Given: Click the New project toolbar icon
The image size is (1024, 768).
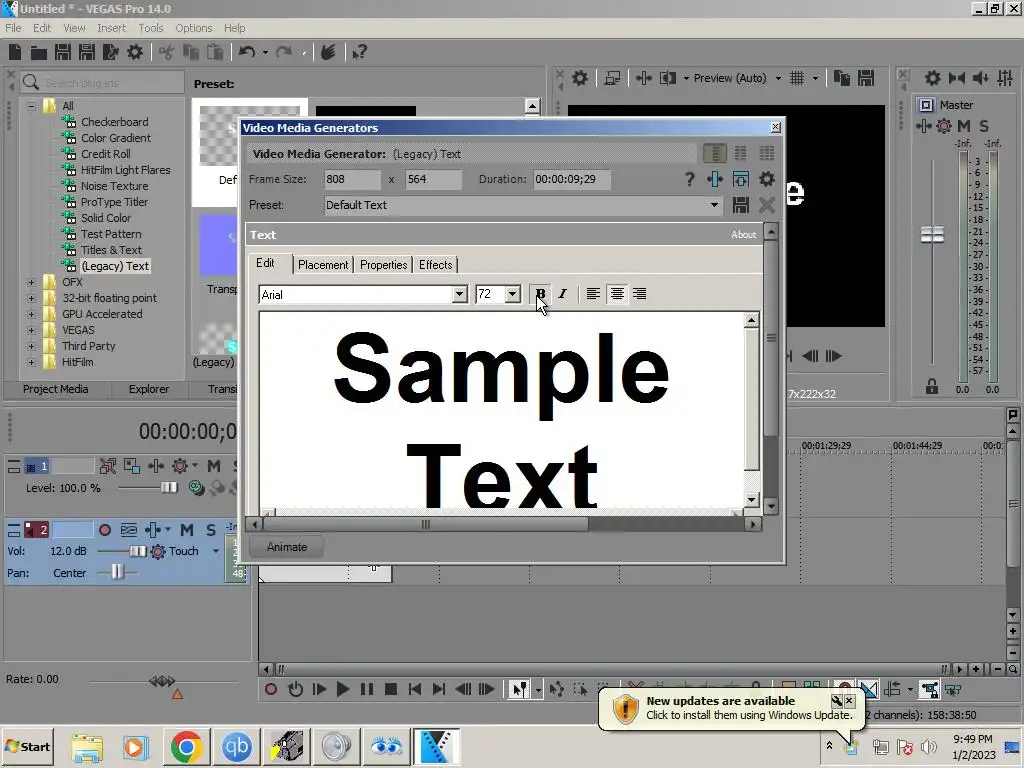Looking at the screenshot, I should click(x=15, y=52).
